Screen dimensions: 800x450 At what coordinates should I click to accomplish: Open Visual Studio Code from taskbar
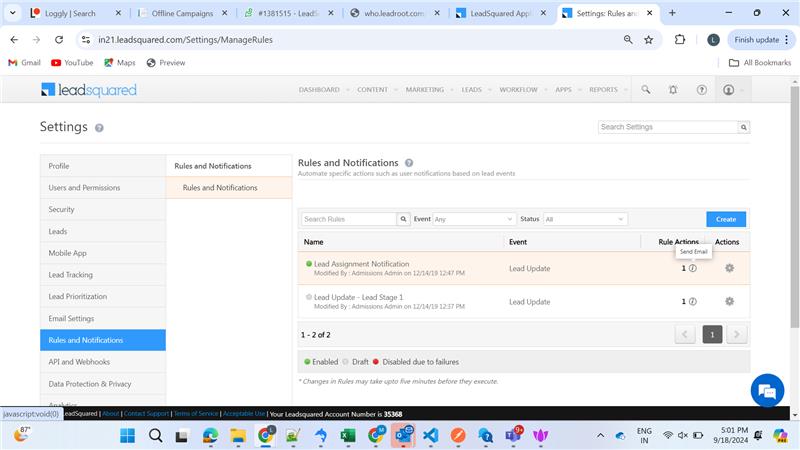click(431, 436)
